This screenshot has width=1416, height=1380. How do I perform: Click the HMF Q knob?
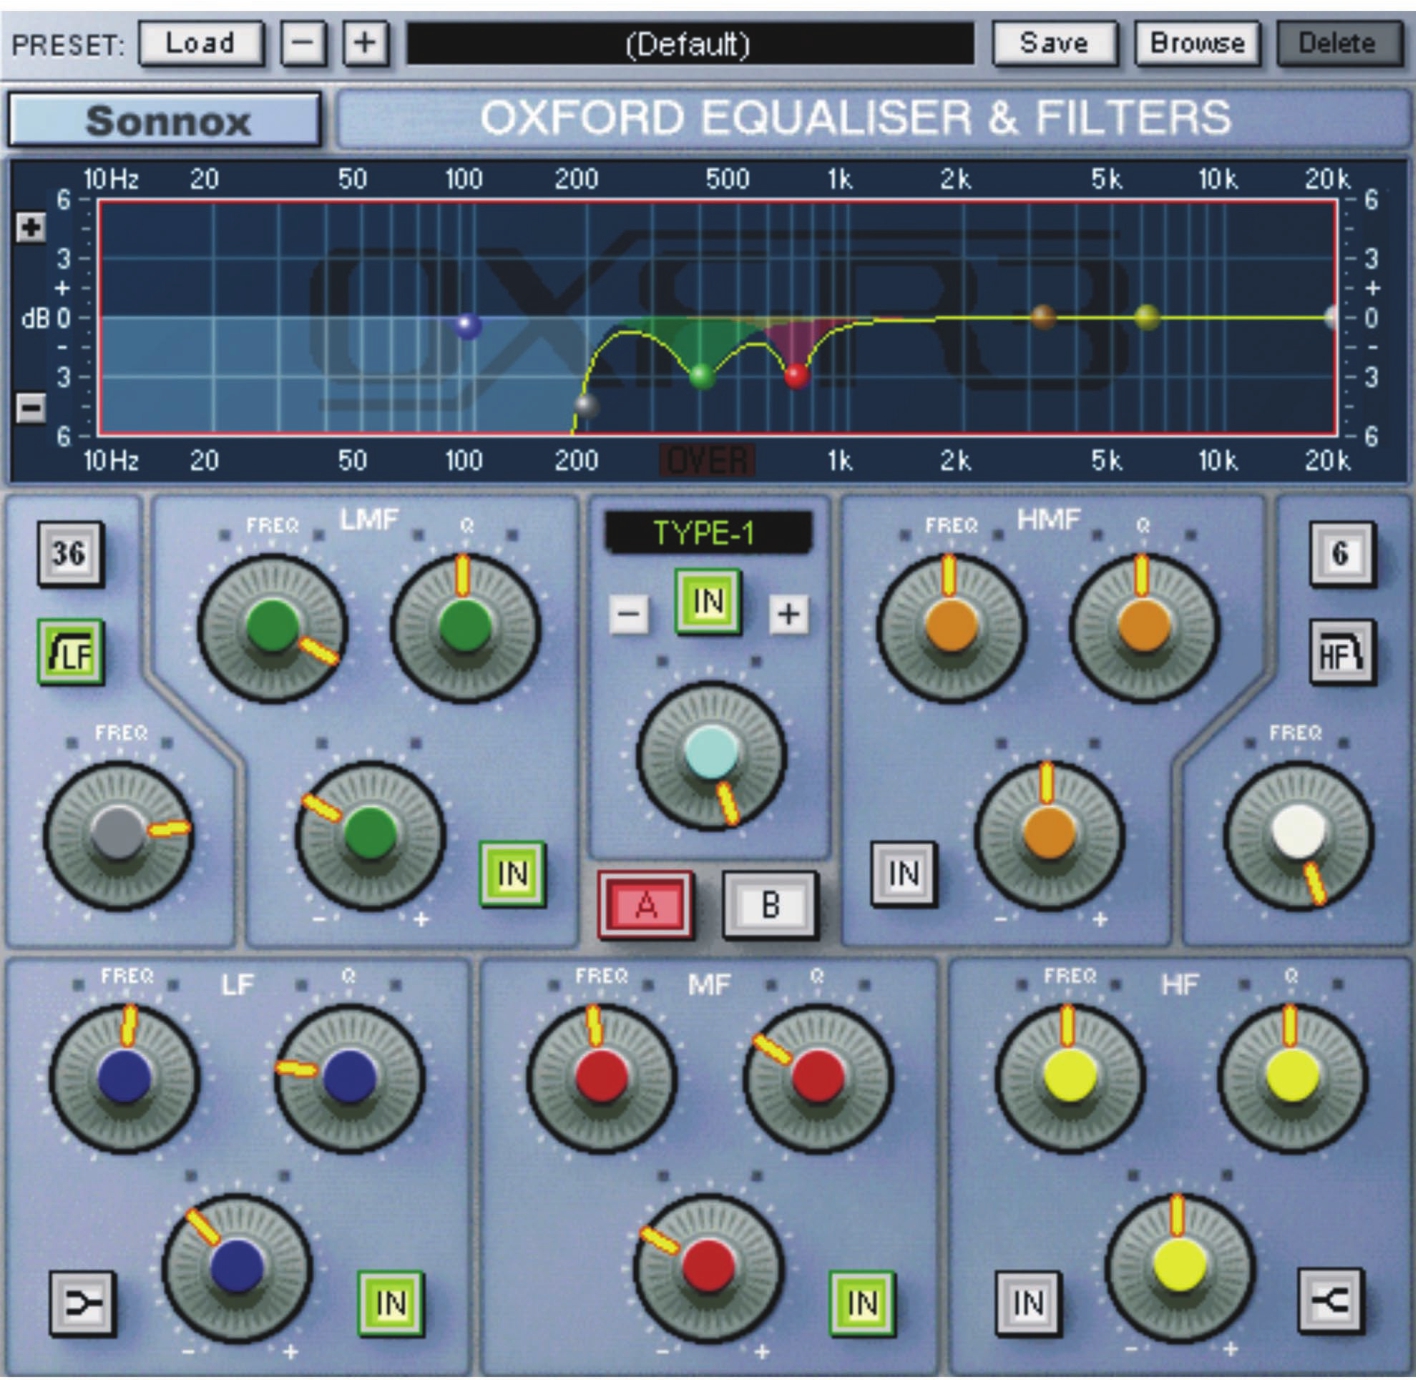(x=1144, y=628)
